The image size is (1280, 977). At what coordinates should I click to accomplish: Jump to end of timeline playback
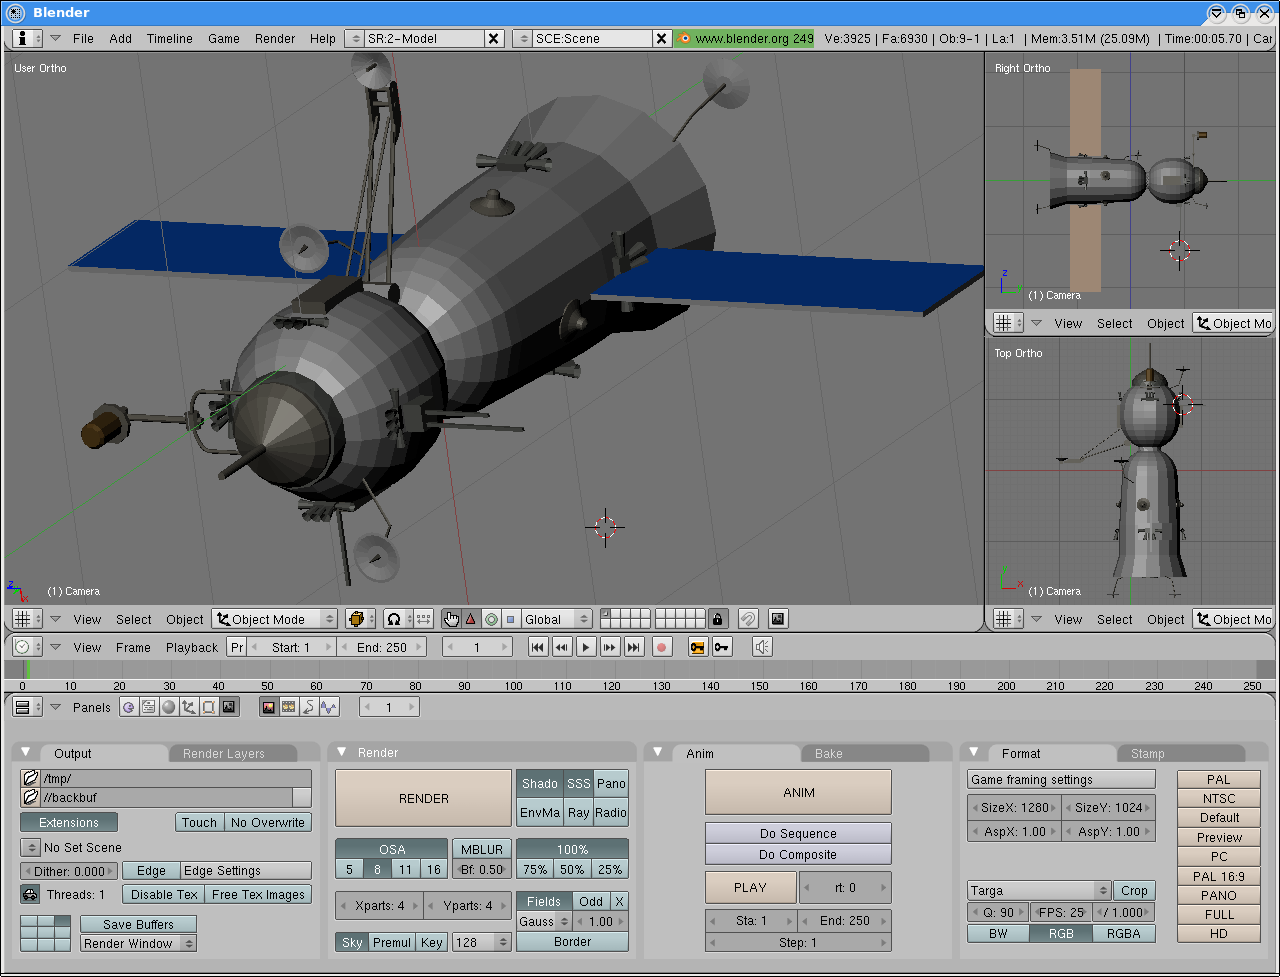tap(633, 647)
